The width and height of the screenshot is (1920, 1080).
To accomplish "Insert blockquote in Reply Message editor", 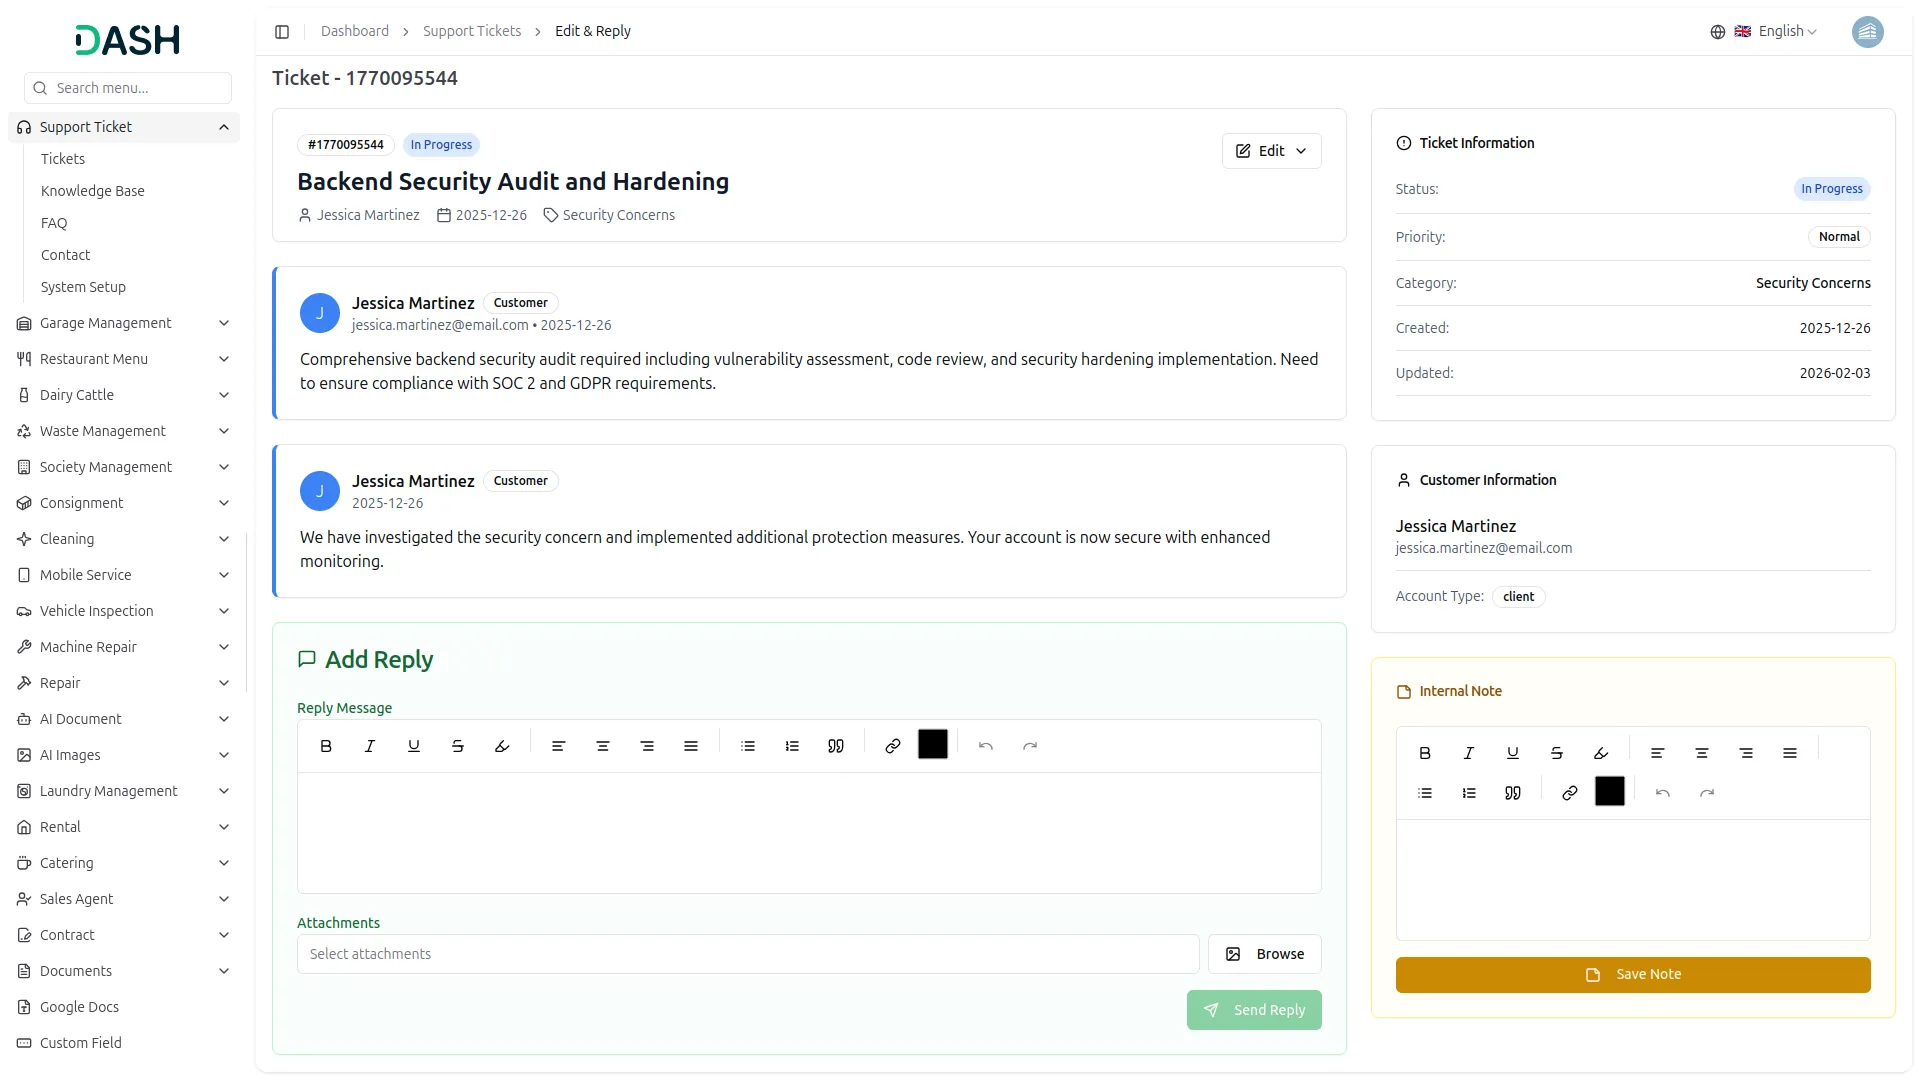I will pyautogui.click(x=836, y=746).
